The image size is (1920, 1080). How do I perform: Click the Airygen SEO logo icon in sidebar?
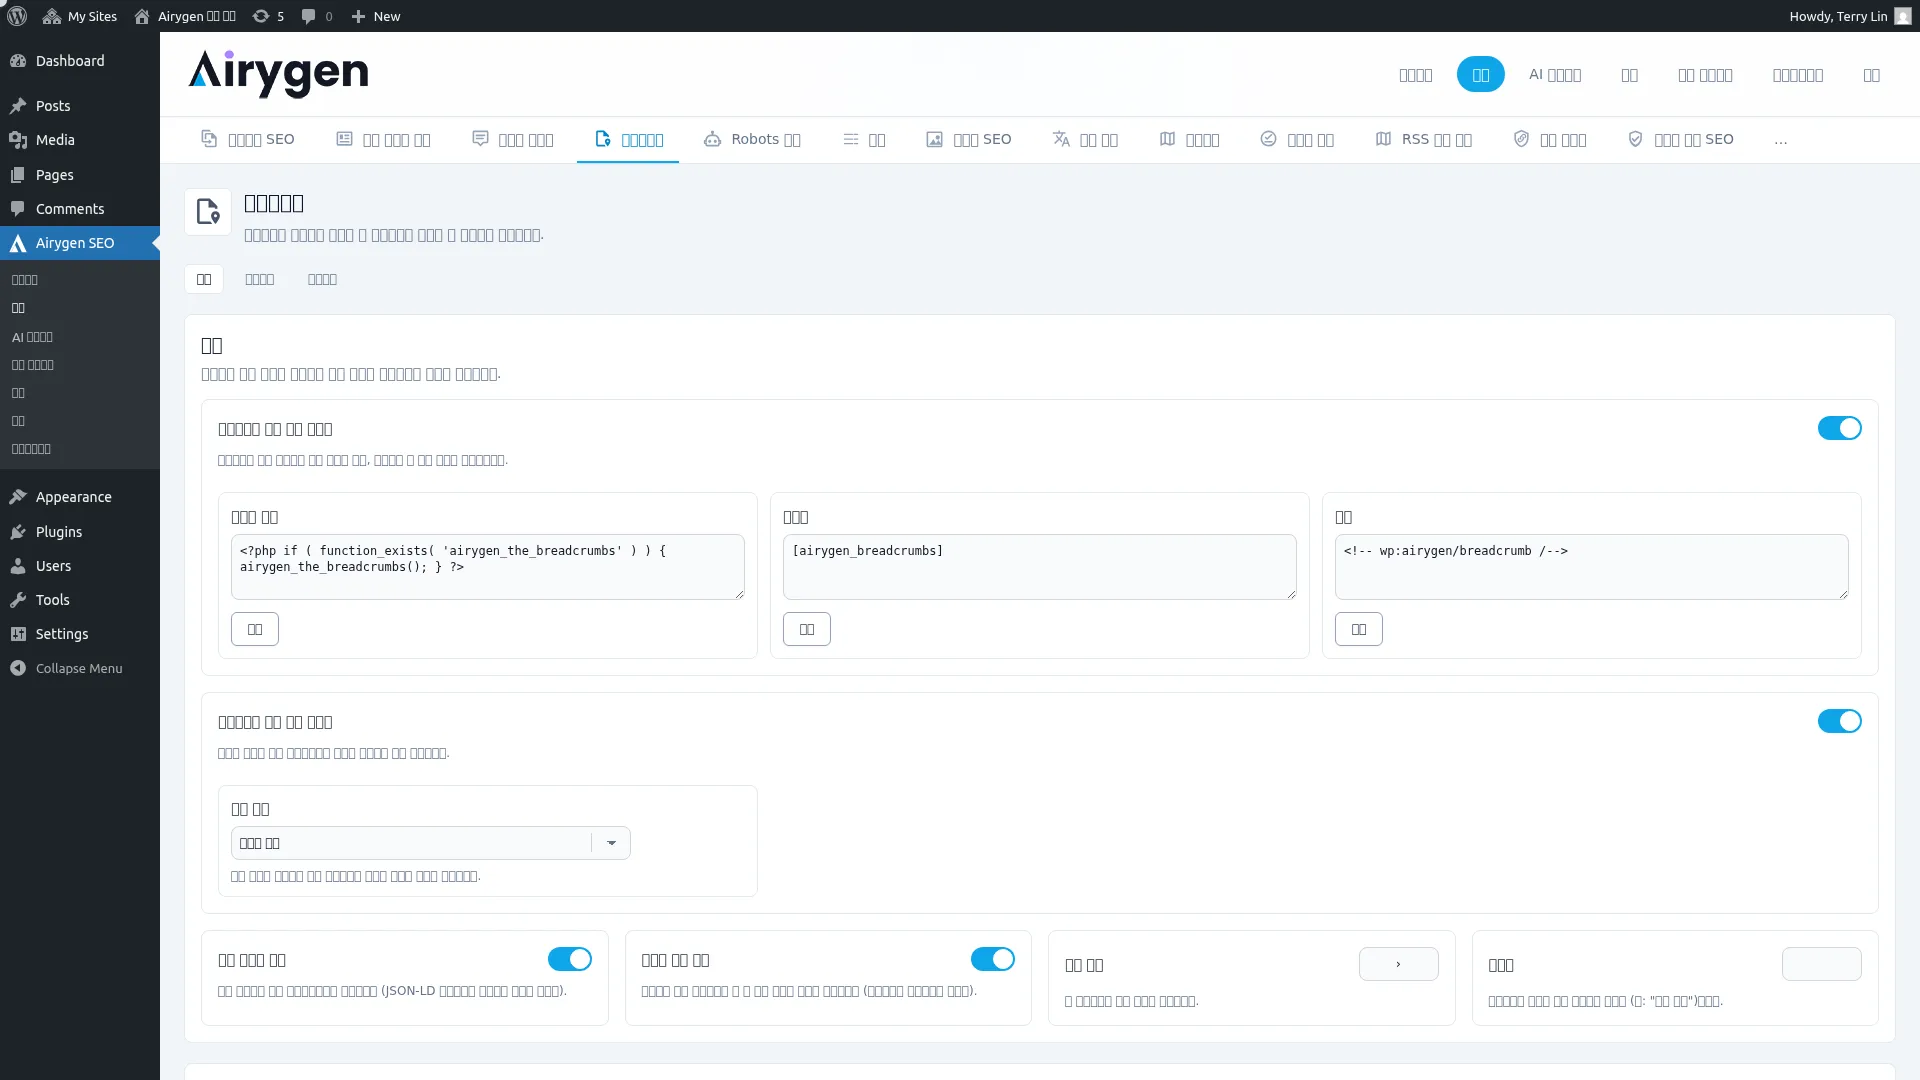pos(18,243)
